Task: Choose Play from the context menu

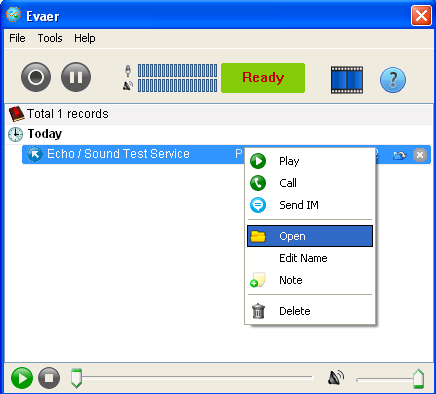Action: pos(310,161)
